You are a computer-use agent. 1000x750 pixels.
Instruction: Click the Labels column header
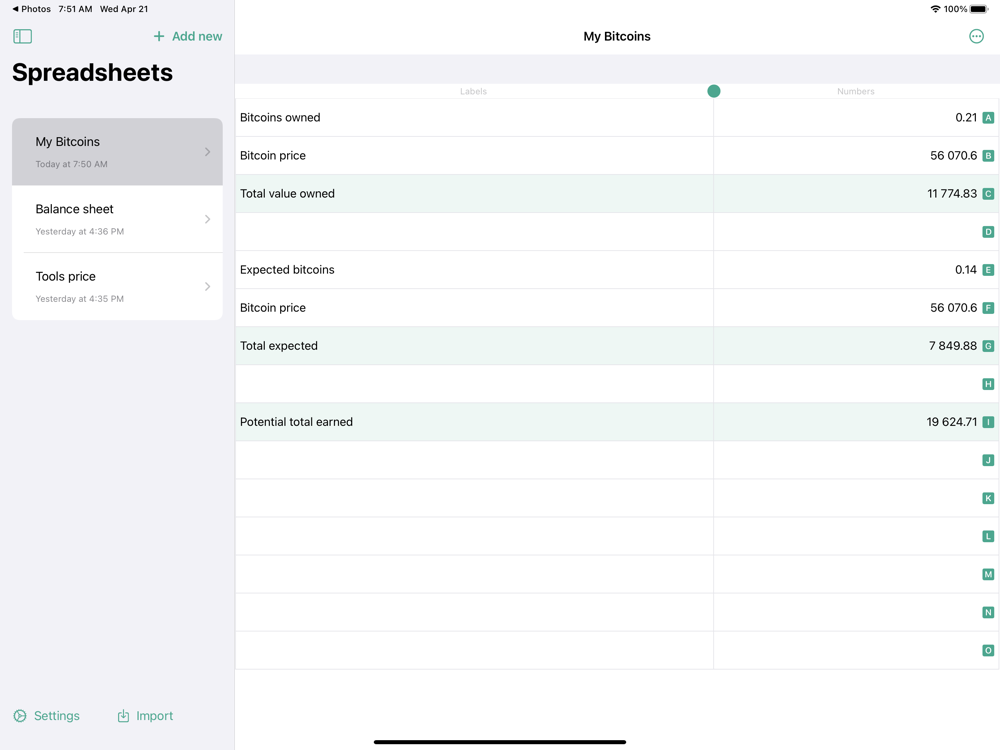pos(473,91)
